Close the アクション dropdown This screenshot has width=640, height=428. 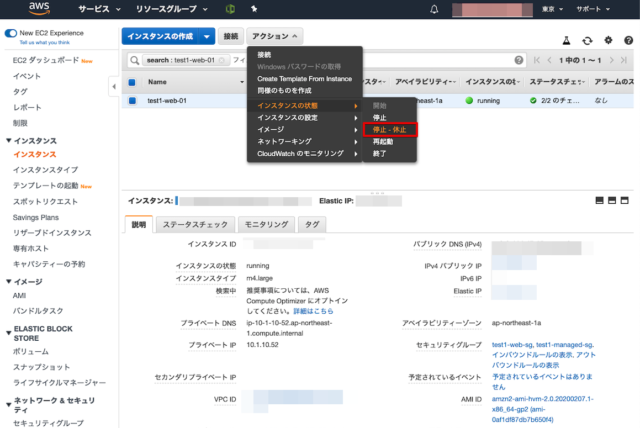pyautogui.click(x=274, y=36)
